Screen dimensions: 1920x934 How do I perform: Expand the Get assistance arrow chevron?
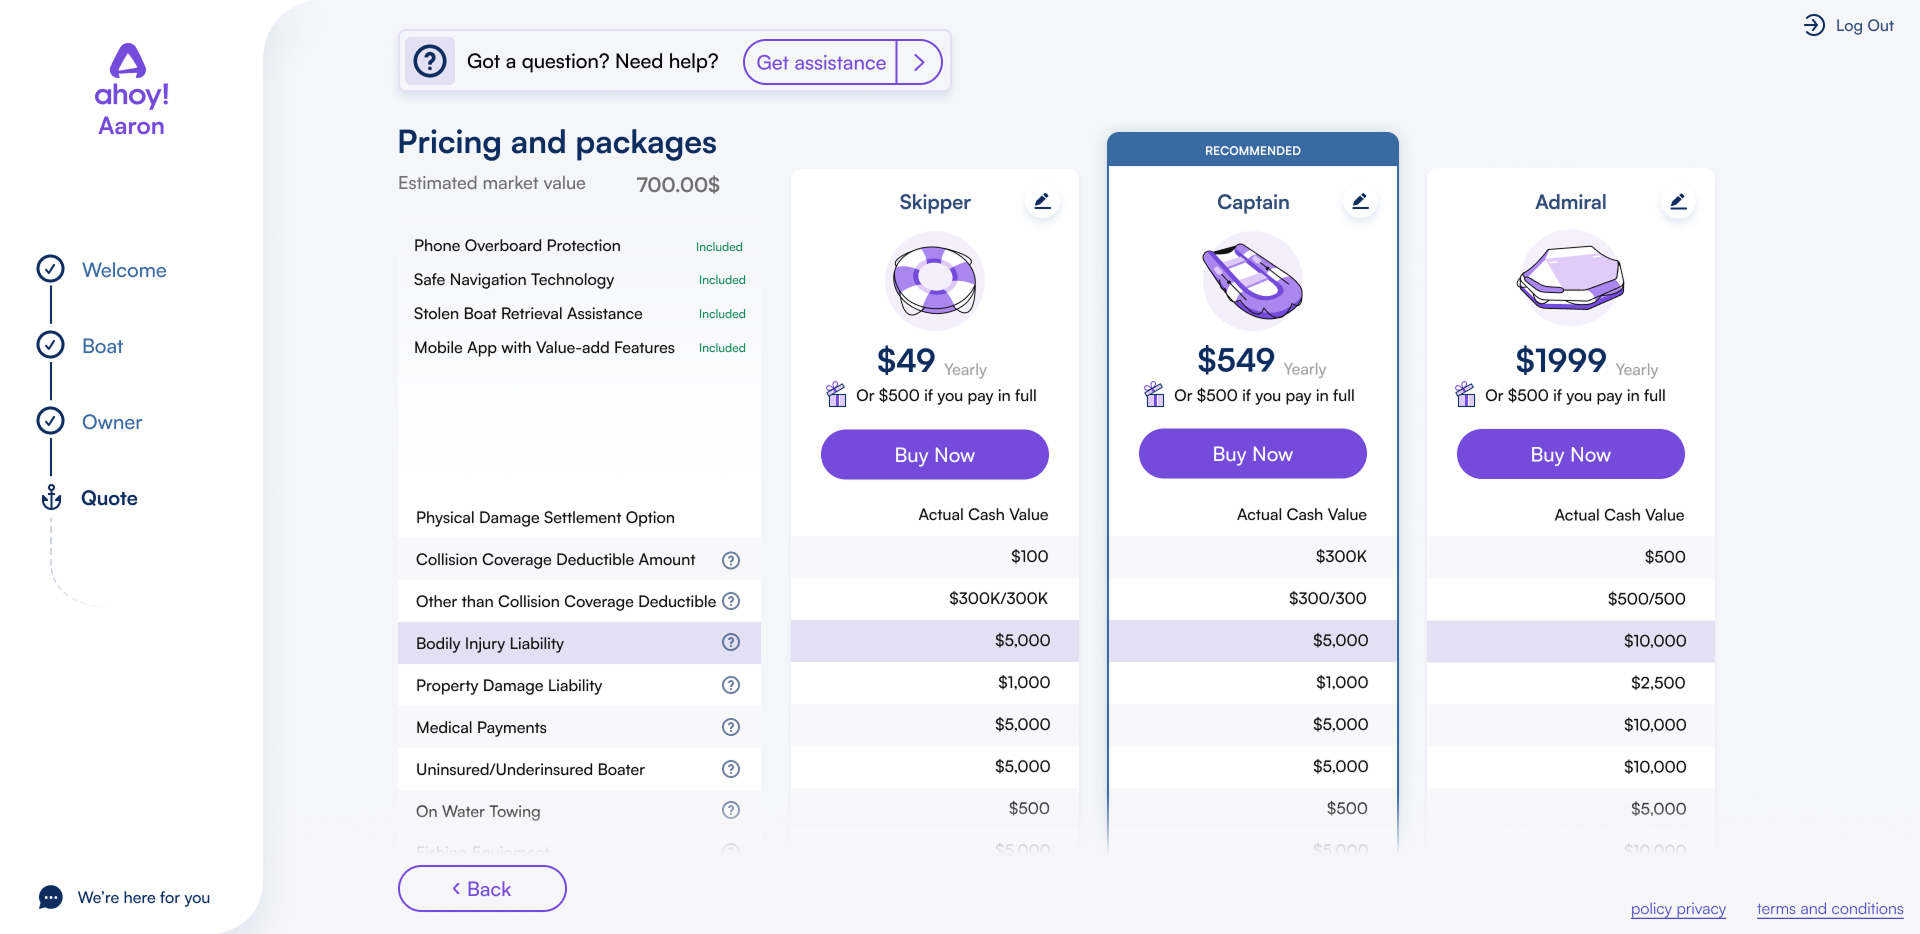point(919,63)
